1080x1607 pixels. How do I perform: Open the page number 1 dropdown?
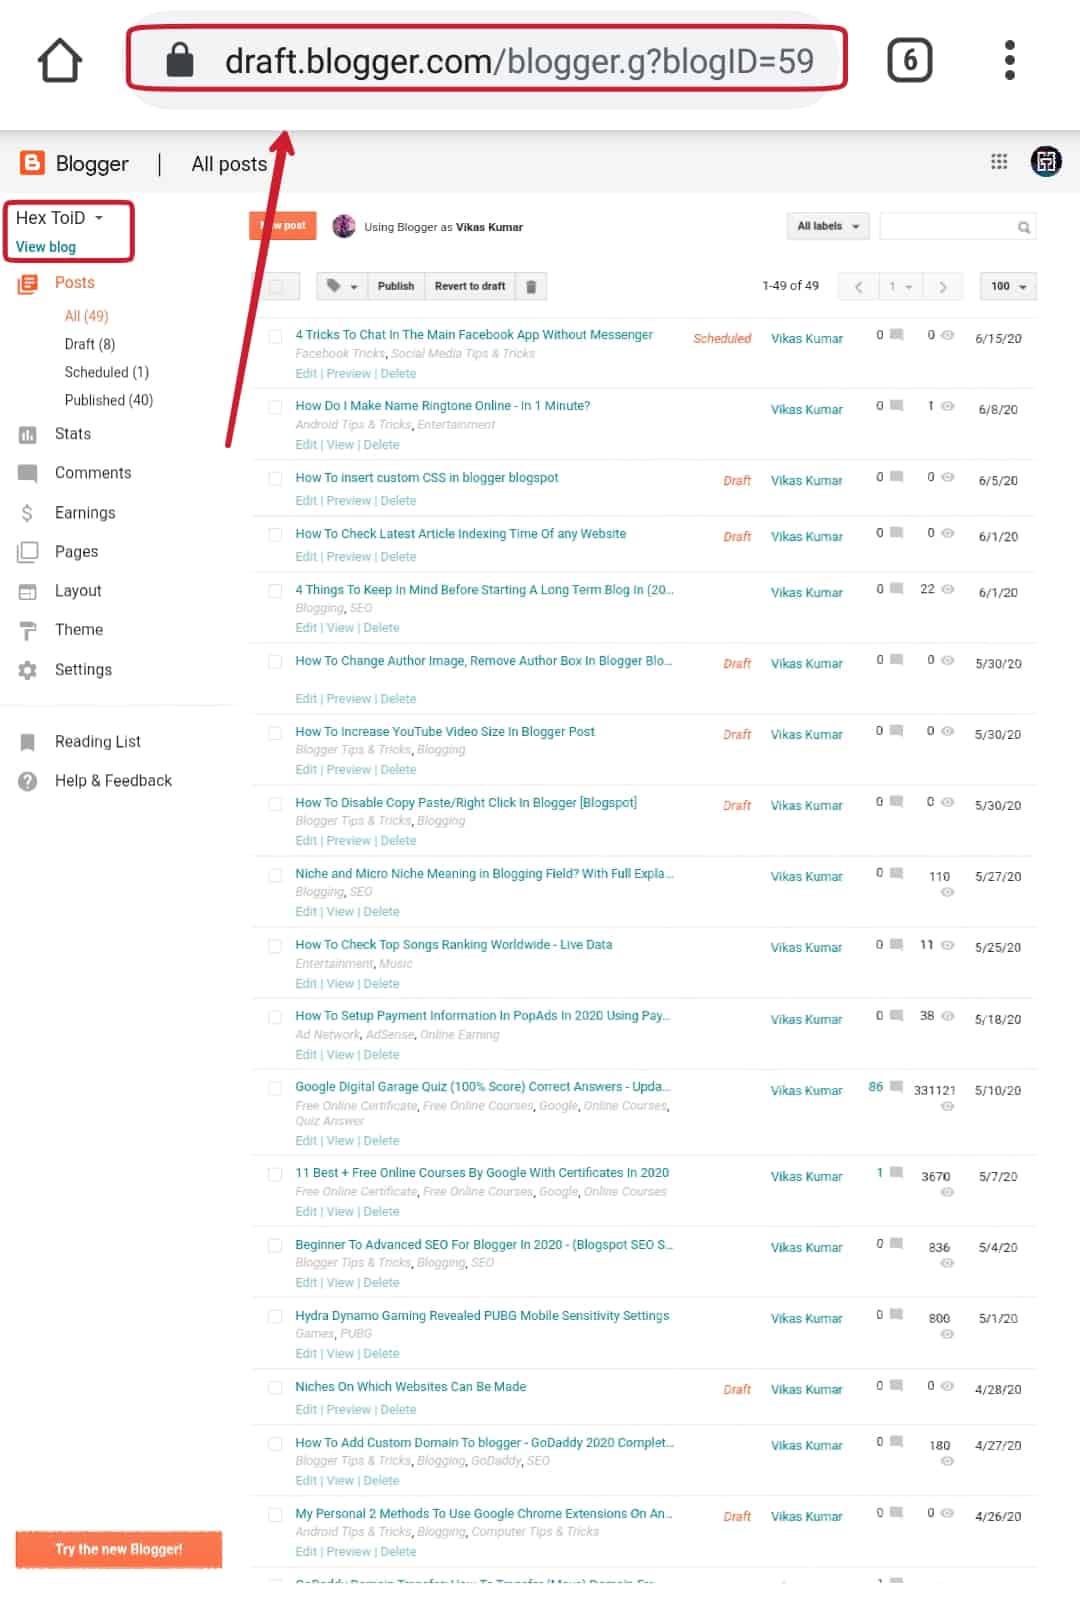click(x=901, y=286)
